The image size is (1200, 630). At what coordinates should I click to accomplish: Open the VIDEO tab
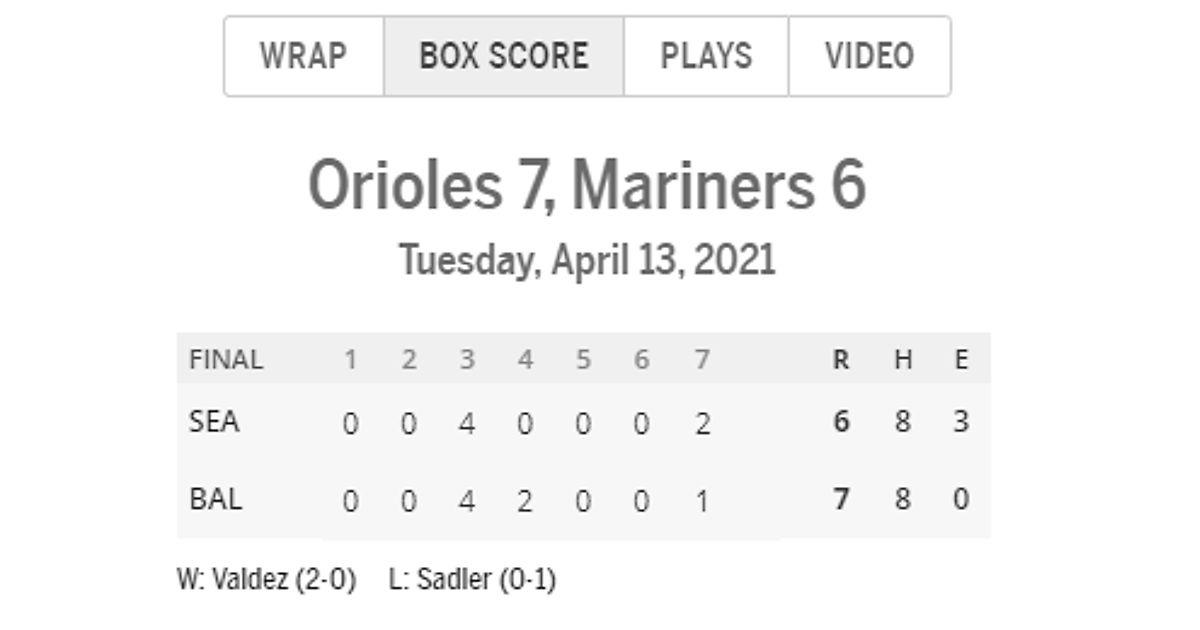point(869,56)
